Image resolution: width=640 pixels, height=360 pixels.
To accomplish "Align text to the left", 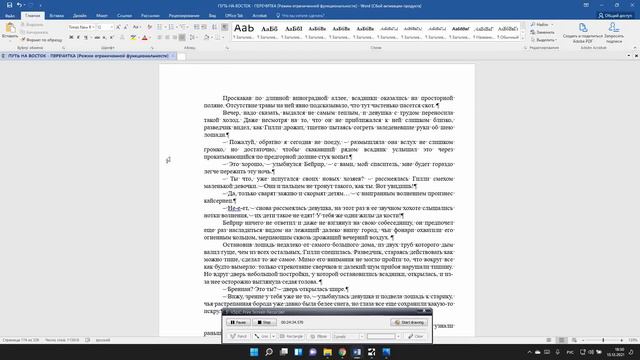I will point(160,38).
